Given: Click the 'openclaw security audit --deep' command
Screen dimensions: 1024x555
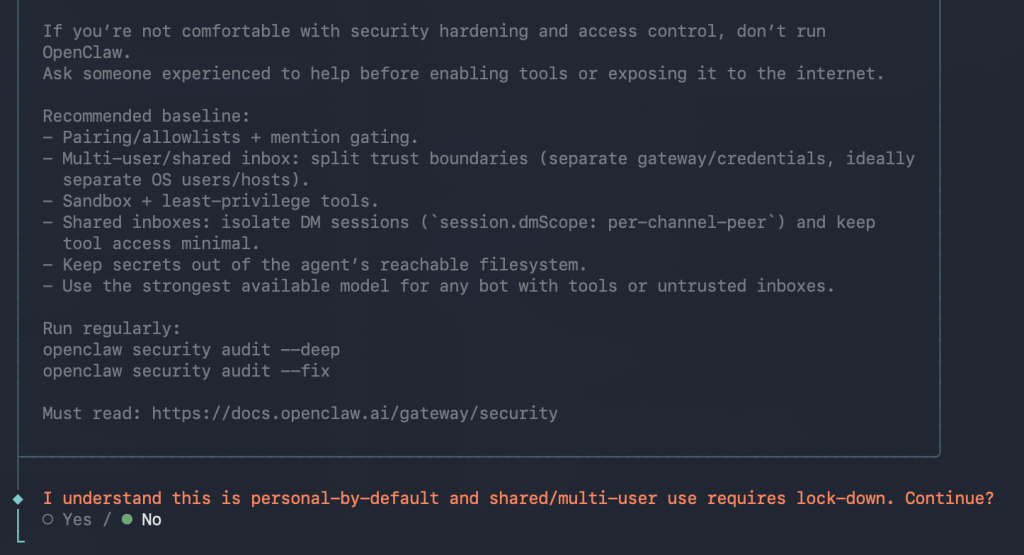Looking at the screenshot, I should pos(191,349).
